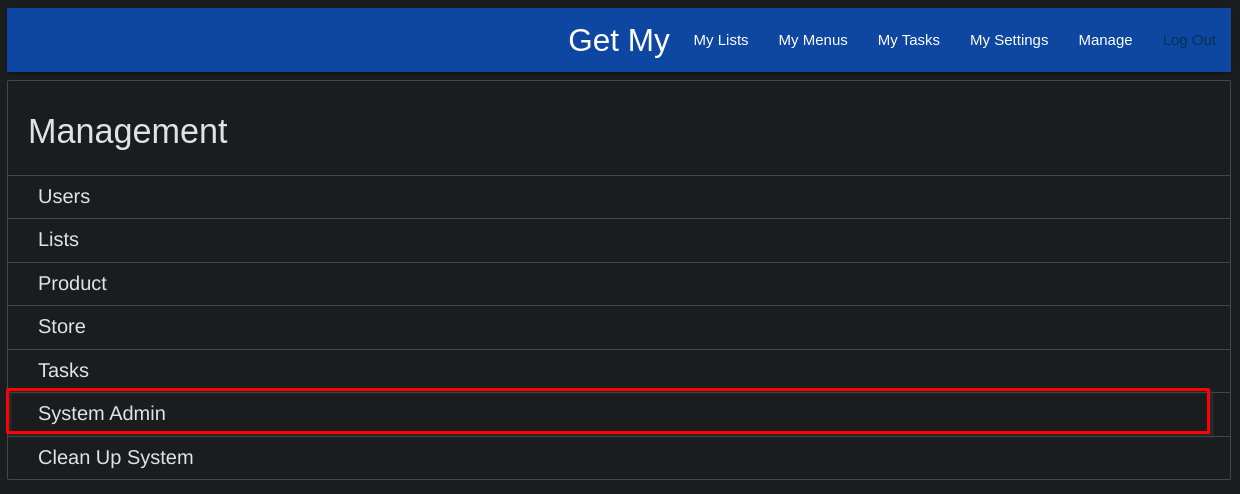Choose Tasks in the Management list
Viewport: 1240px width, 494px height.
click(619, 371)
